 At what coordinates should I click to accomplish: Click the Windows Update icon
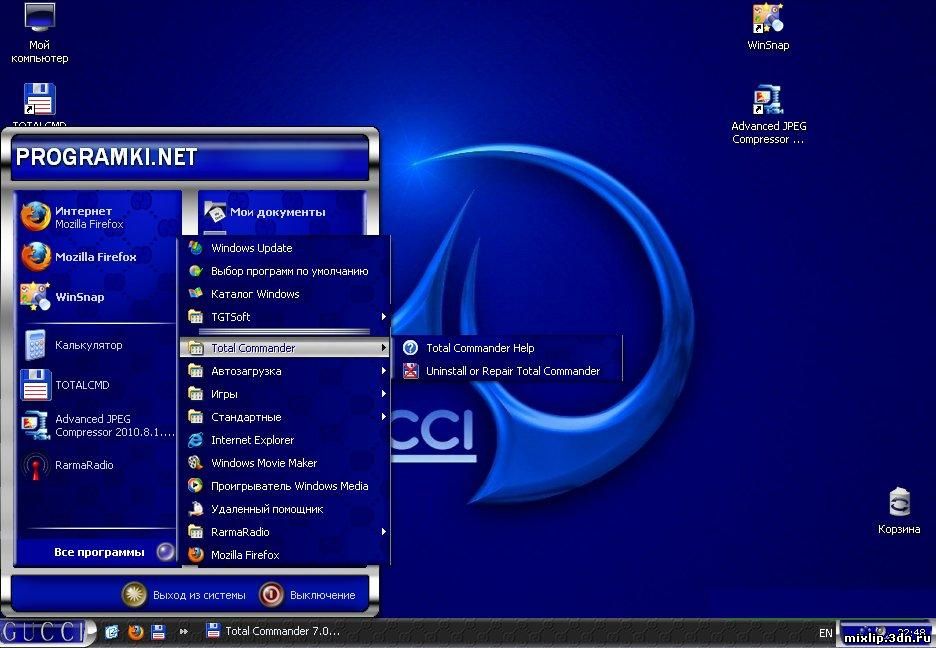tap(195, 248)
